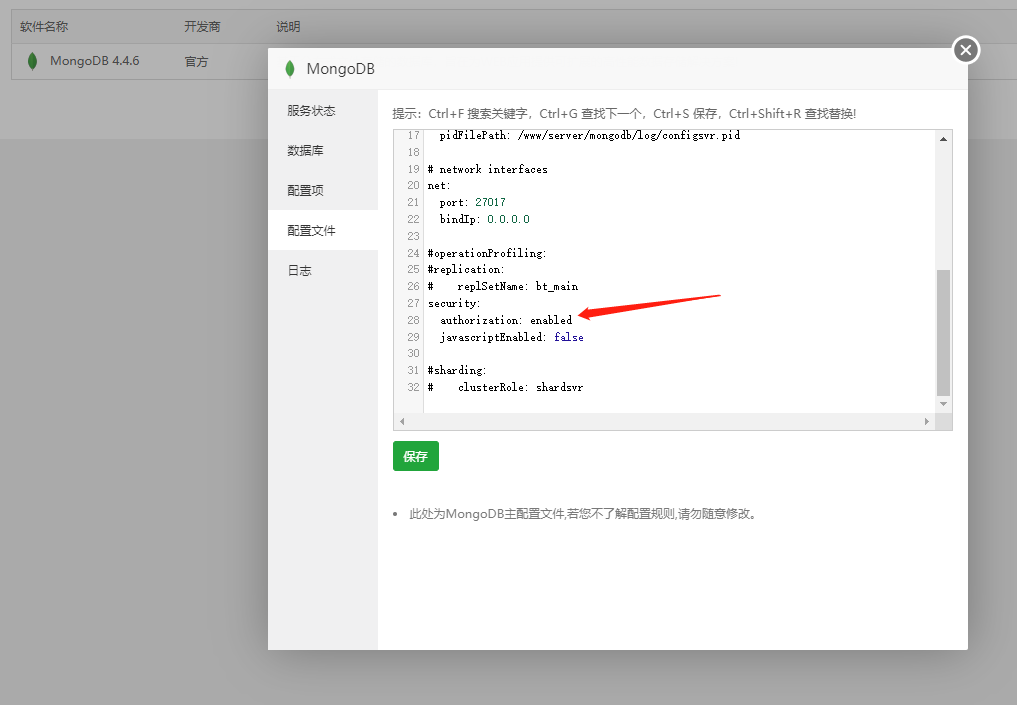
Task: Click the MongoDB dialog title text
Action: (341, 69)
